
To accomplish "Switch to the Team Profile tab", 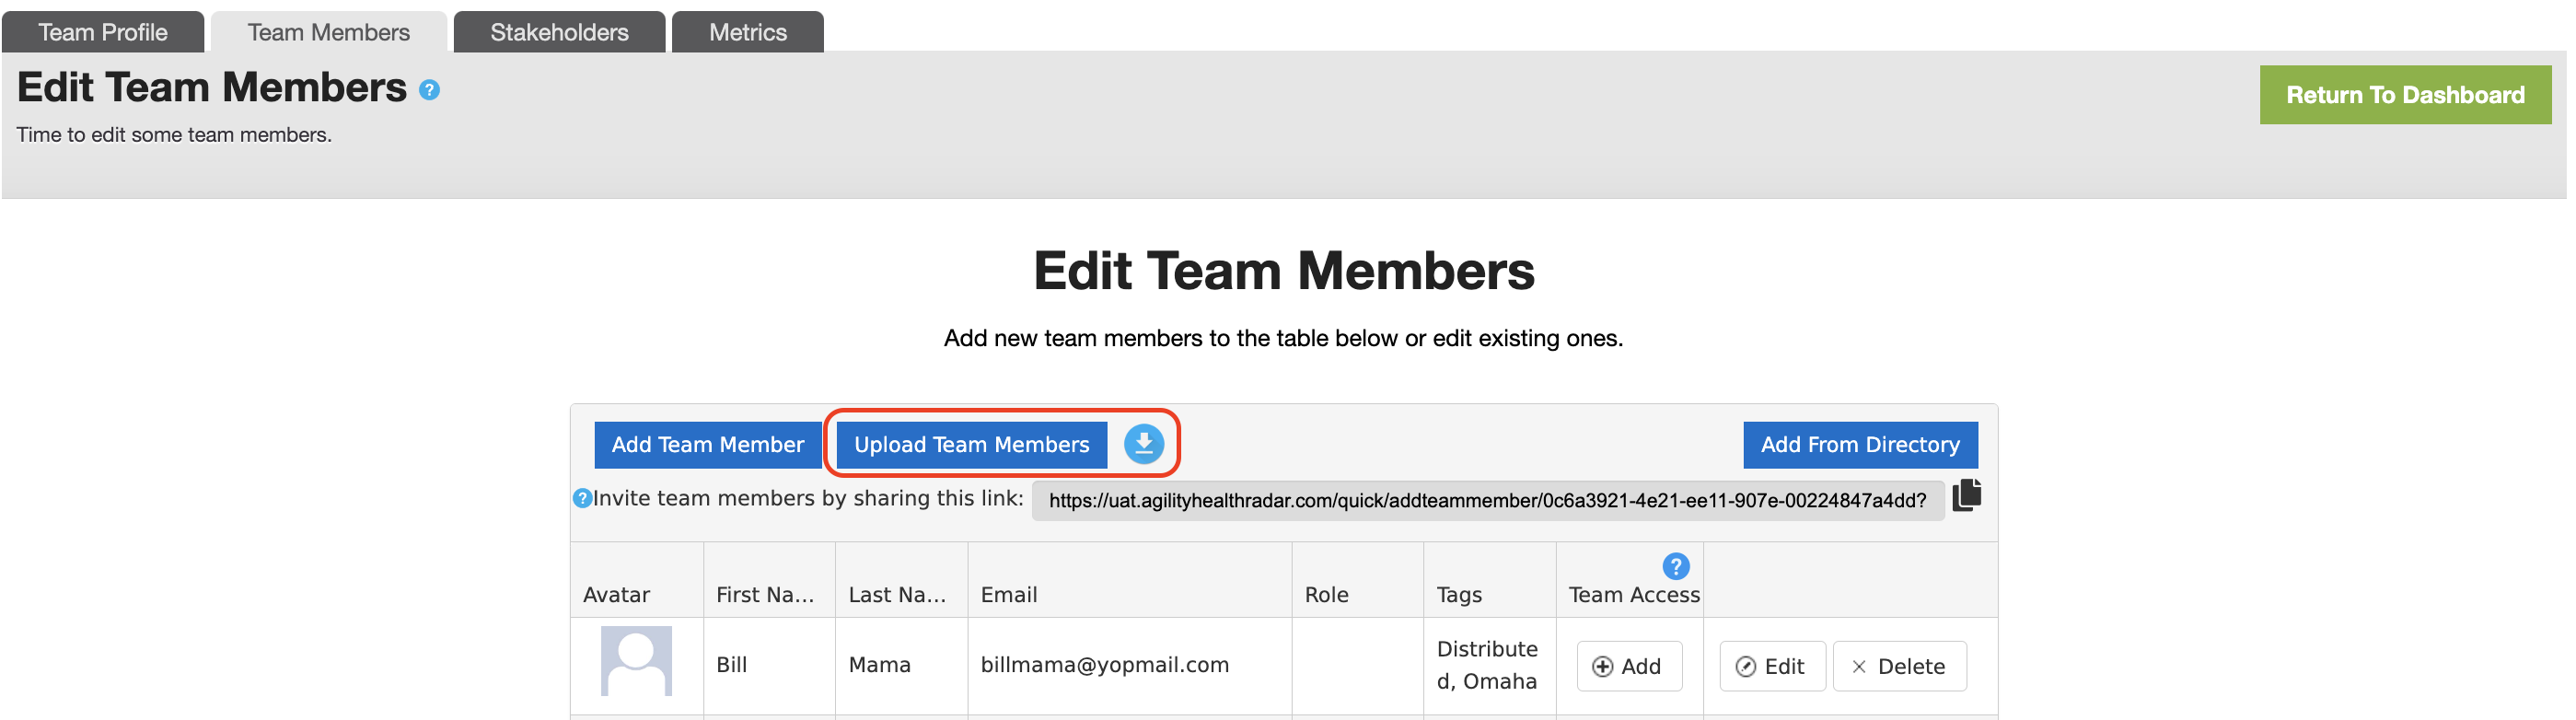I will tap(103, 32).
